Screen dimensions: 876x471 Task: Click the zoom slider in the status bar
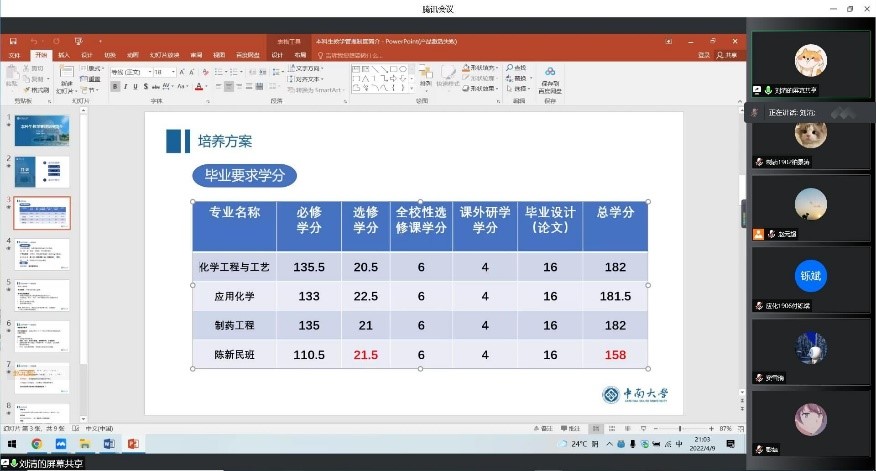[x=680, y=429]
